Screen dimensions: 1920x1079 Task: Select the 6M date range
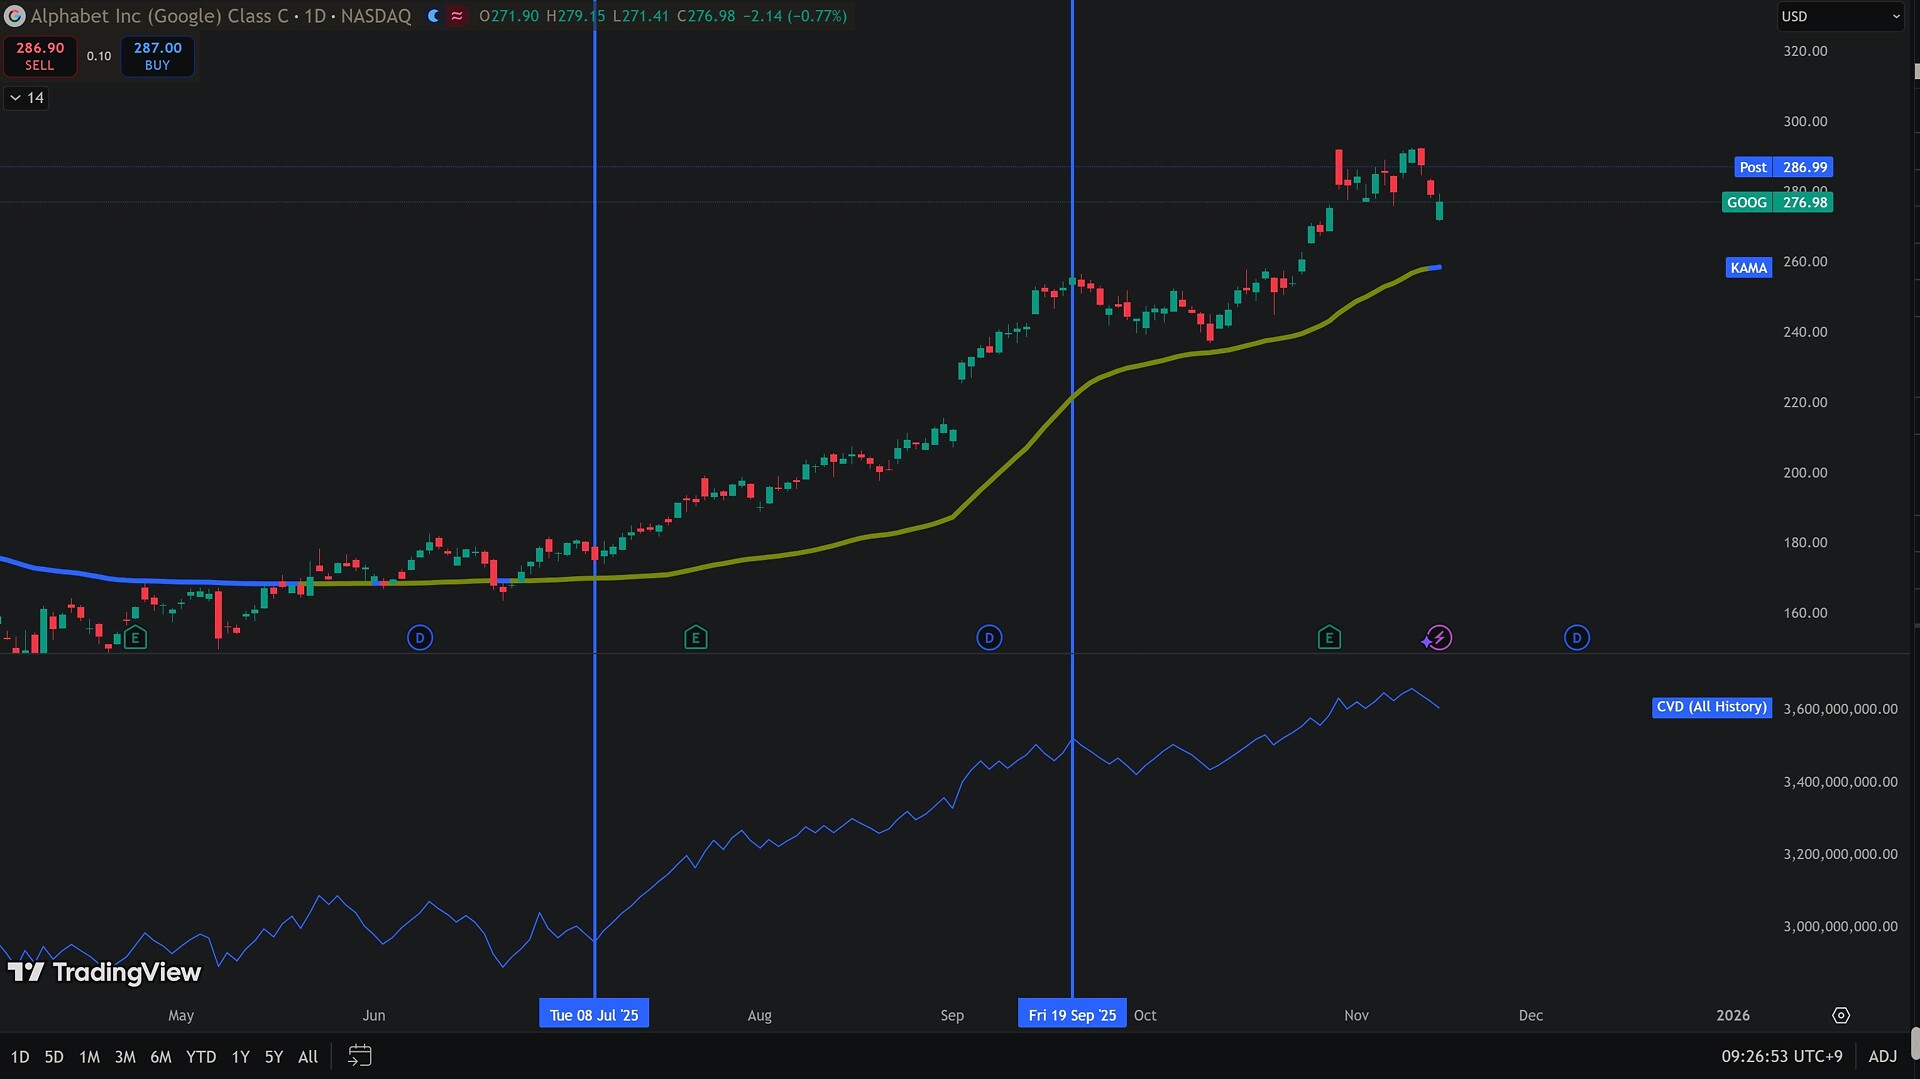(x=161, y=1056)
